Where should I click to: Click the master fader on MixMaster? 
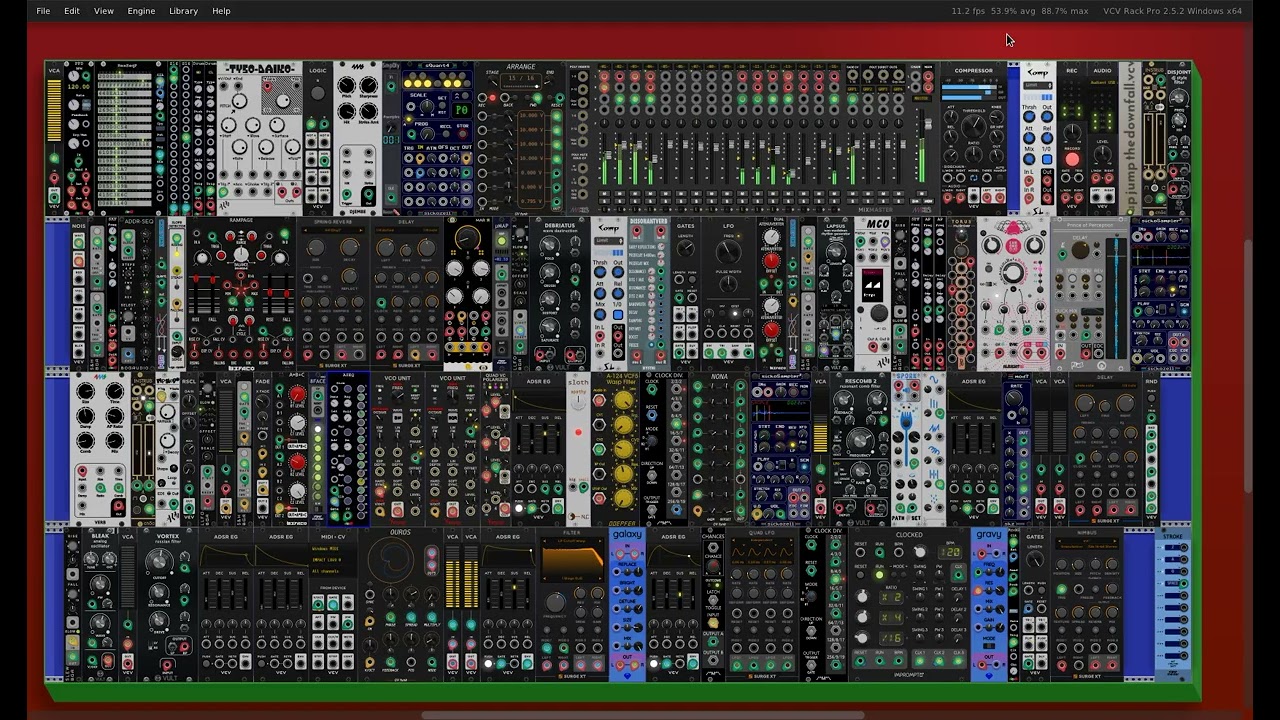point(928,123)
